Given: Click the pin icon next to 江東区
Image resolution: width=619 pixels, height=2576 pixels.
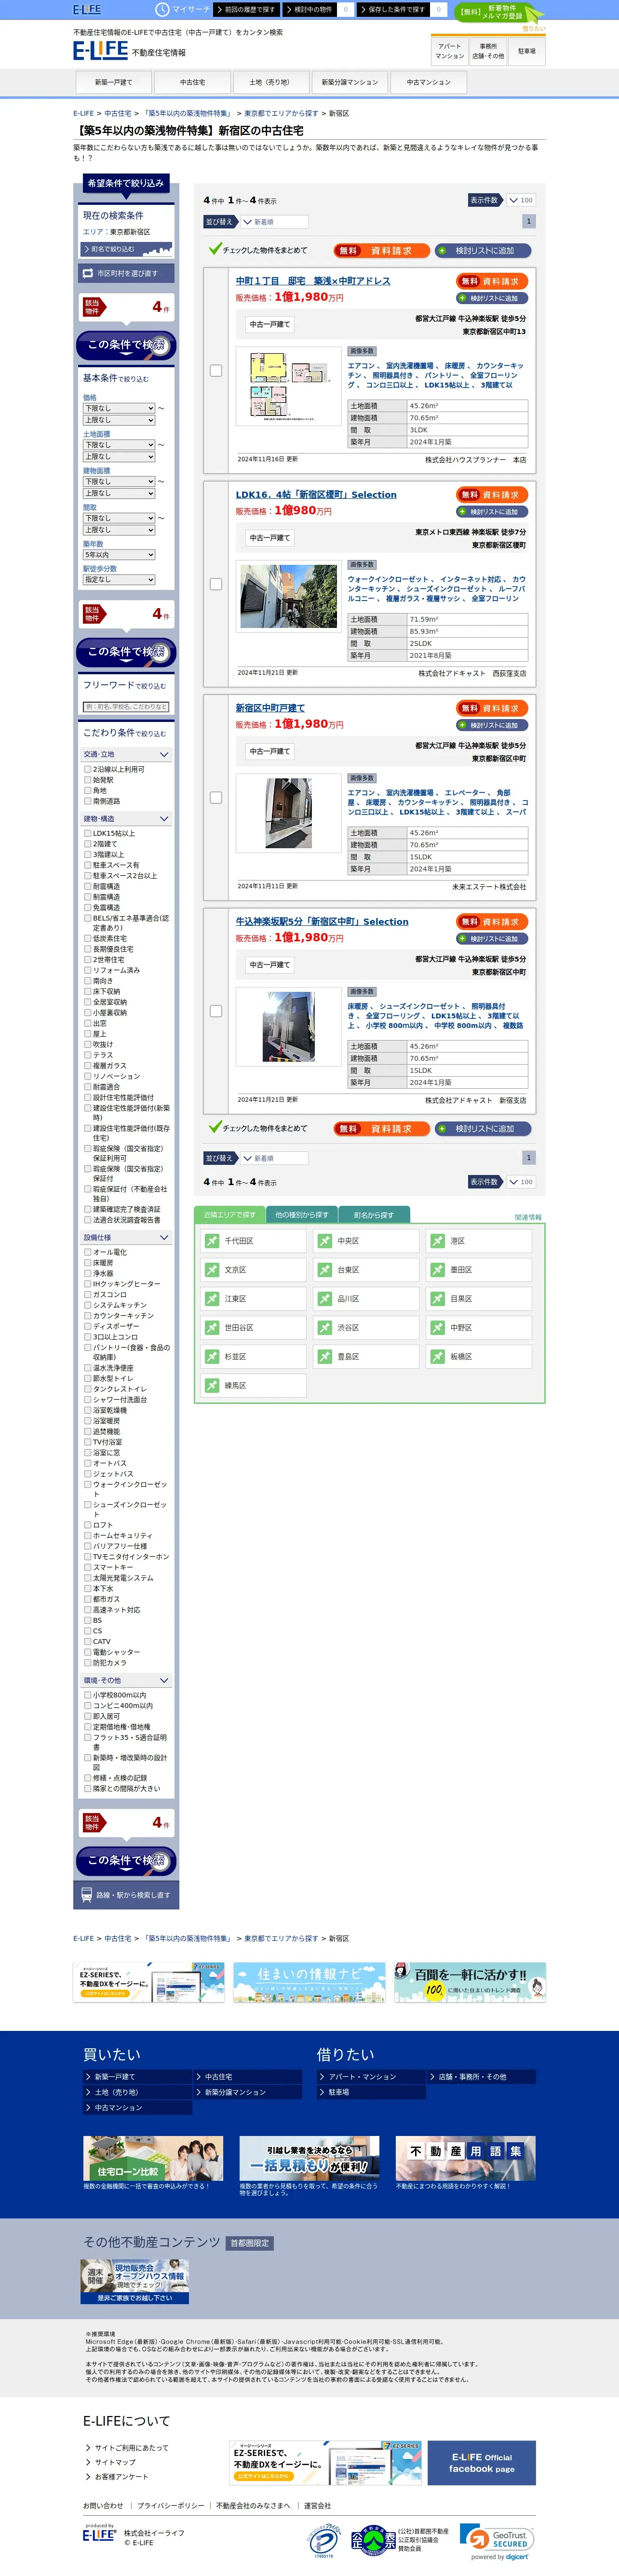Looking at the screenshot, I should 212,1299.
